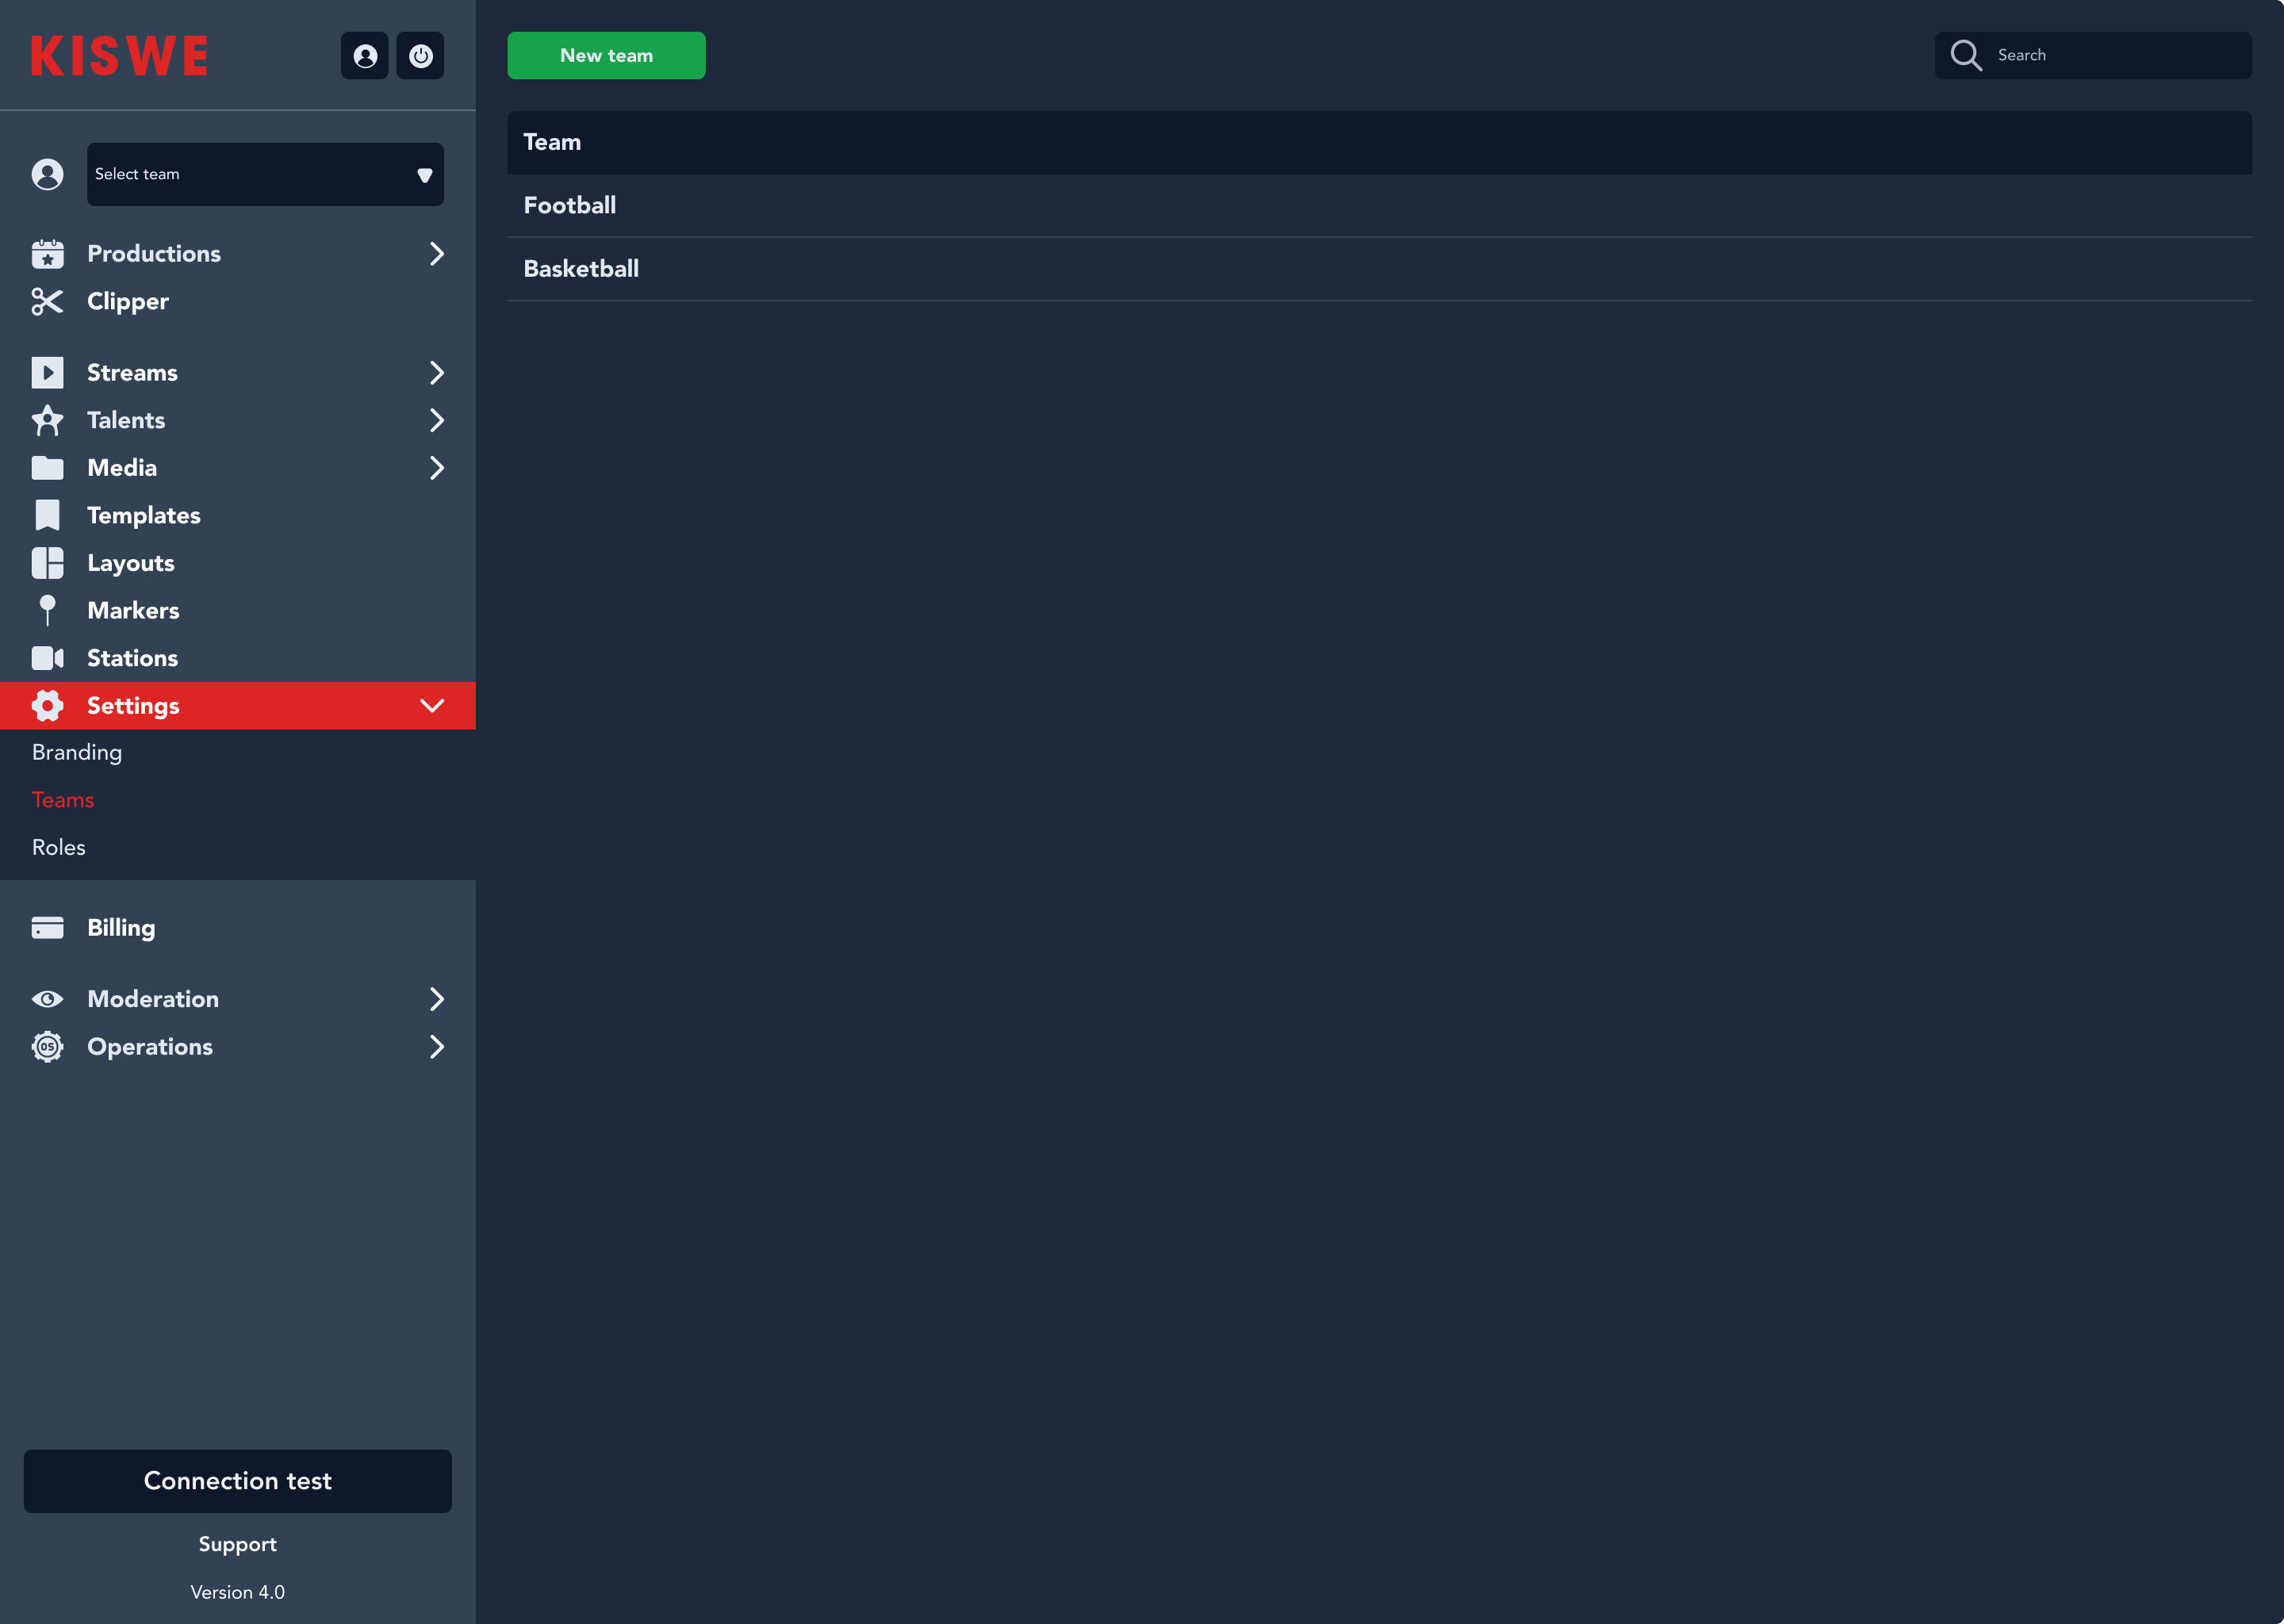Click the KISWE logo
This screenshot has height=1624, width=2284.
119,56
